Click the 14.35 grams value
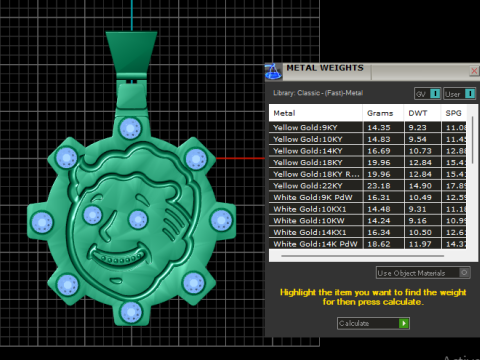Viewport: 480px width, 360px height. click(379, 127)
